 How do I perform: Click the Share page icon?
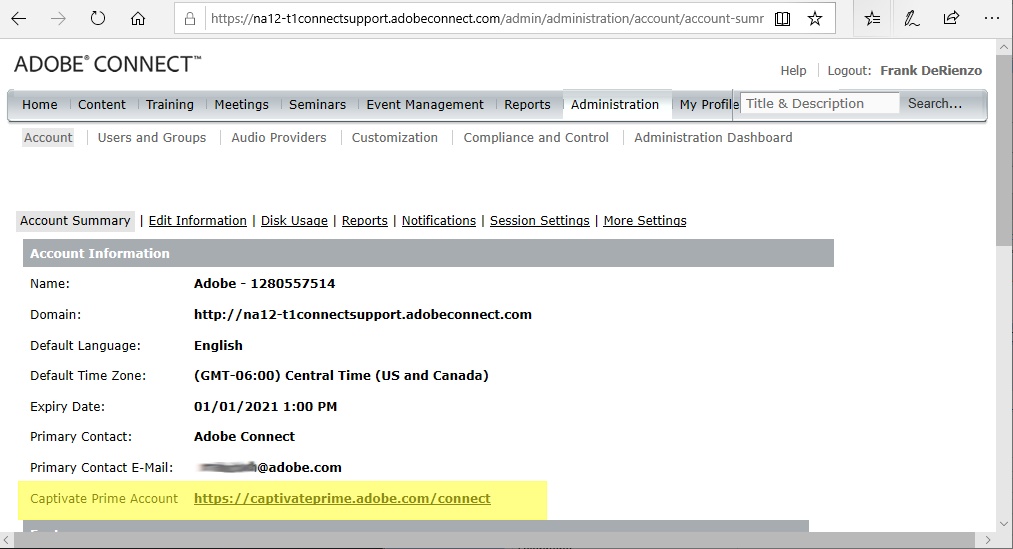point(951,18)
